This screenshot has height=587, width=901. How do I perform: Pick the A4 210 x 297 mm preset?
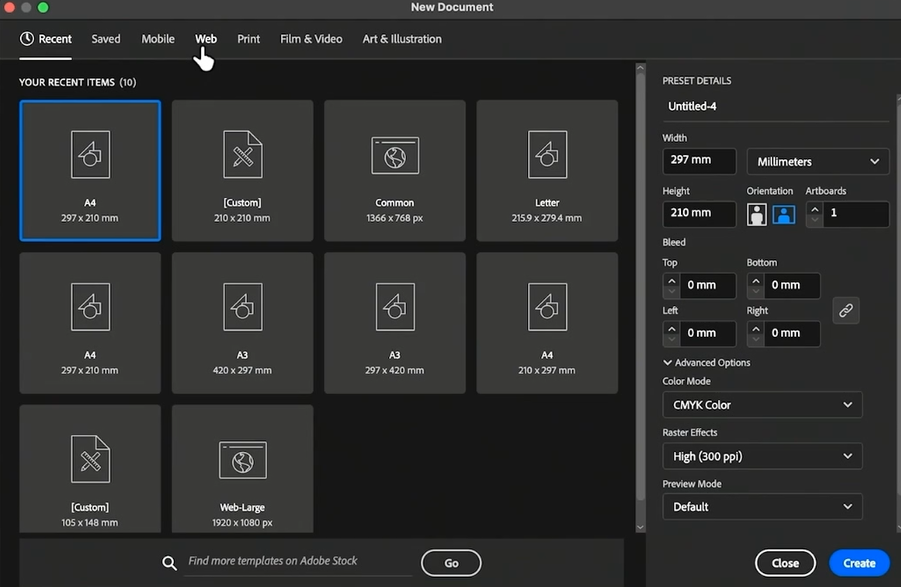547,323
